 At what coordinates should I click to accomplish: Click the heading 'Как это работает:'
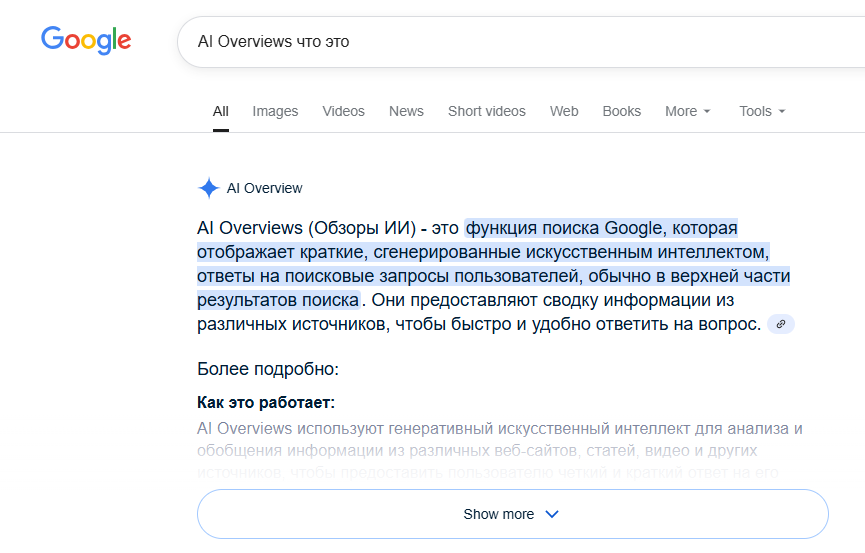coord(266,402)
